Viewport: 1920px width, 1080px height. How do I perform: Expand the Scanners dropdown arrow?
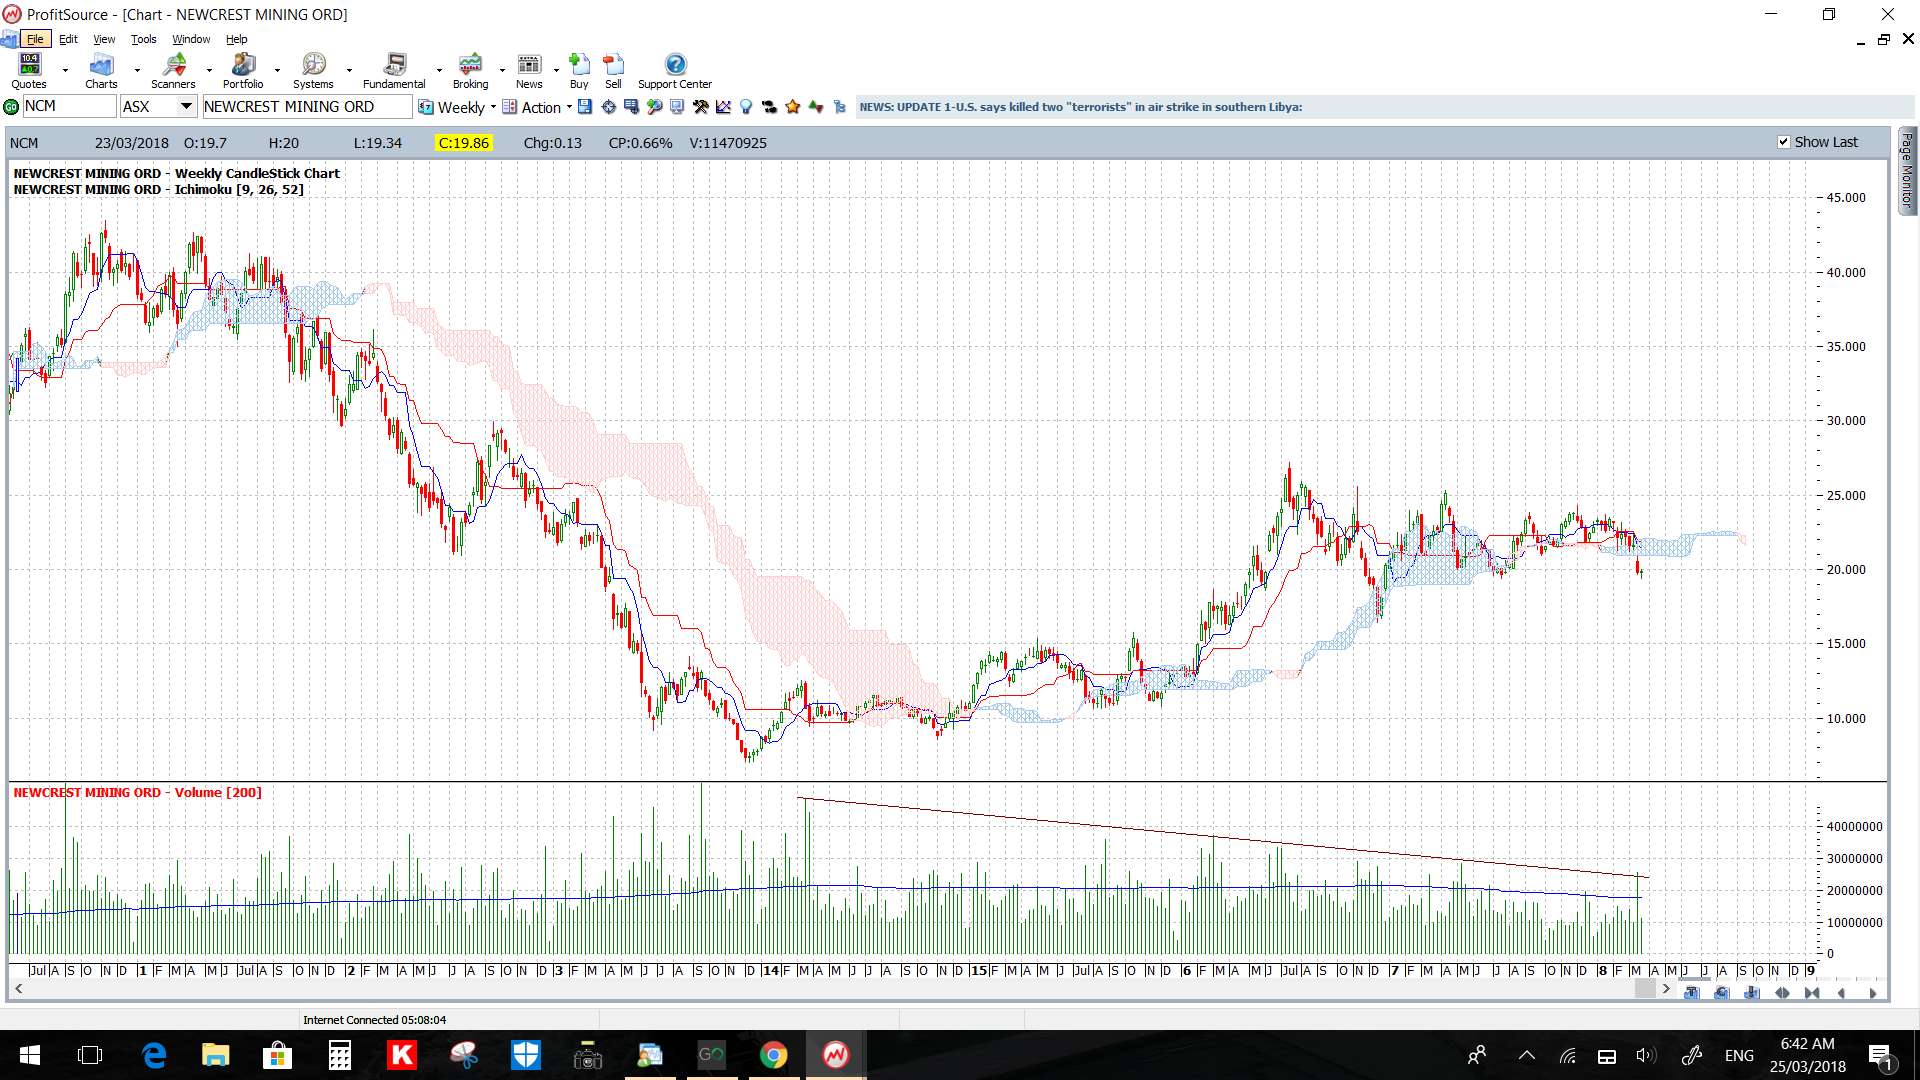point(209,71)
